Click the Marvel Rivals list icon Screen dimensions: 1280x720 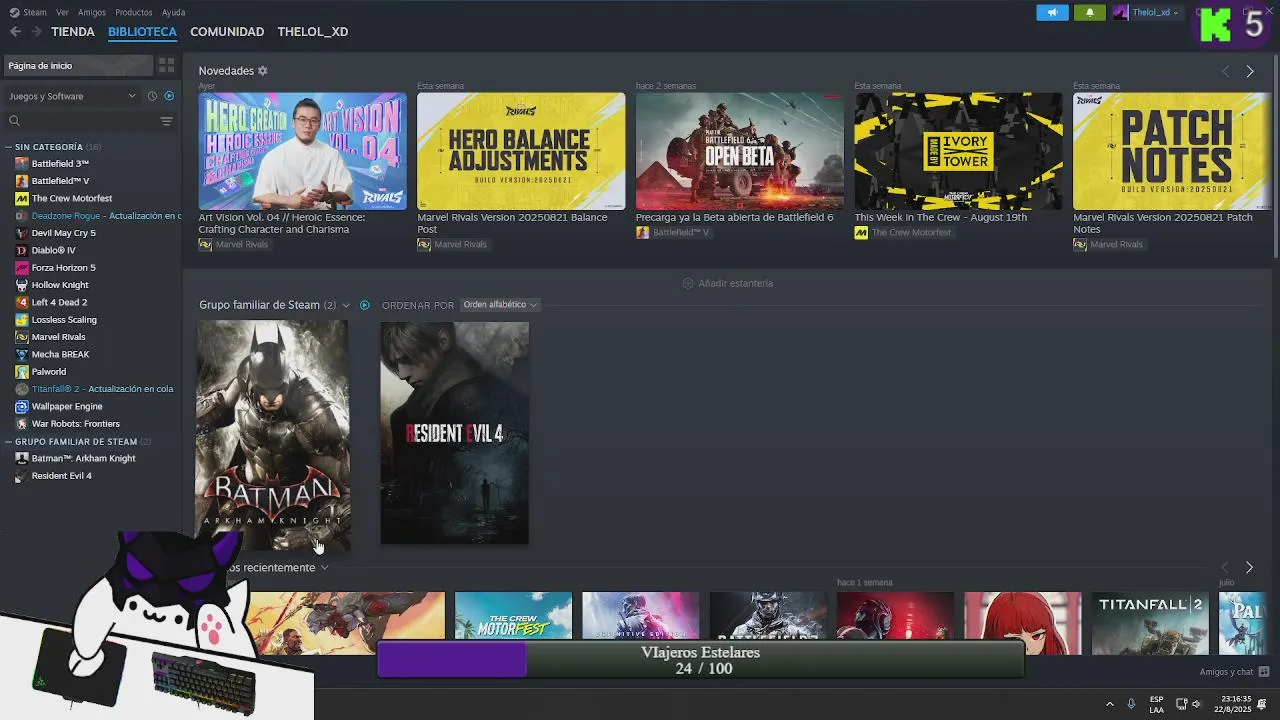pyautogui.click(x=22, y=337)
